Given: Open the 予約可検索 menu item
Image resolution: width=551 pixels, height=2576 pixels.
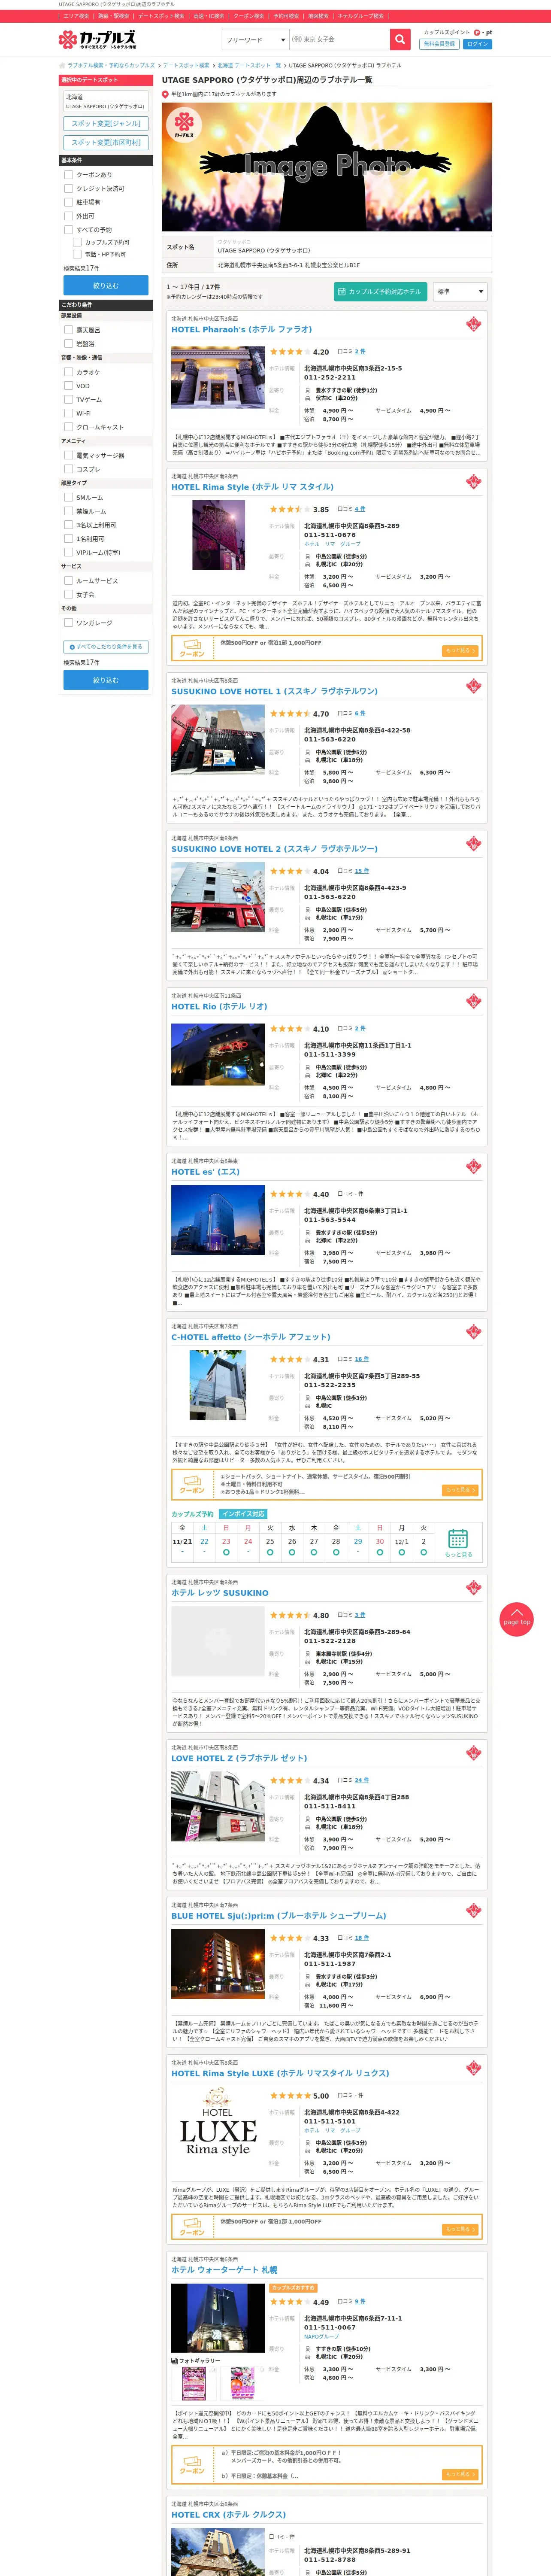Looking at the screenshot, I should [286, 16].
